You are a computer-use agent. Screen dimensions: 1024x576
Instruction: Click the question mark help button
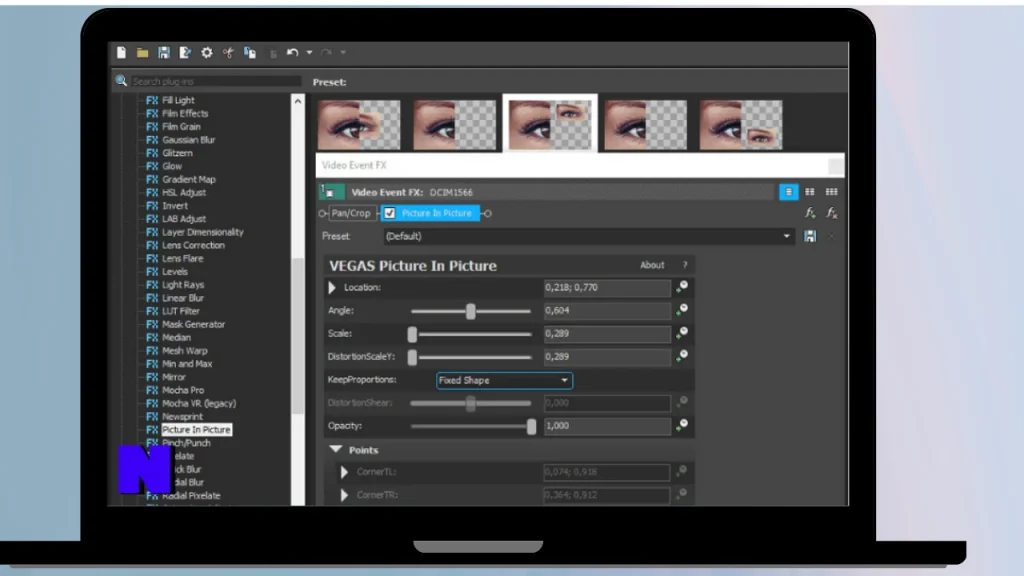(x=685, y=265)
